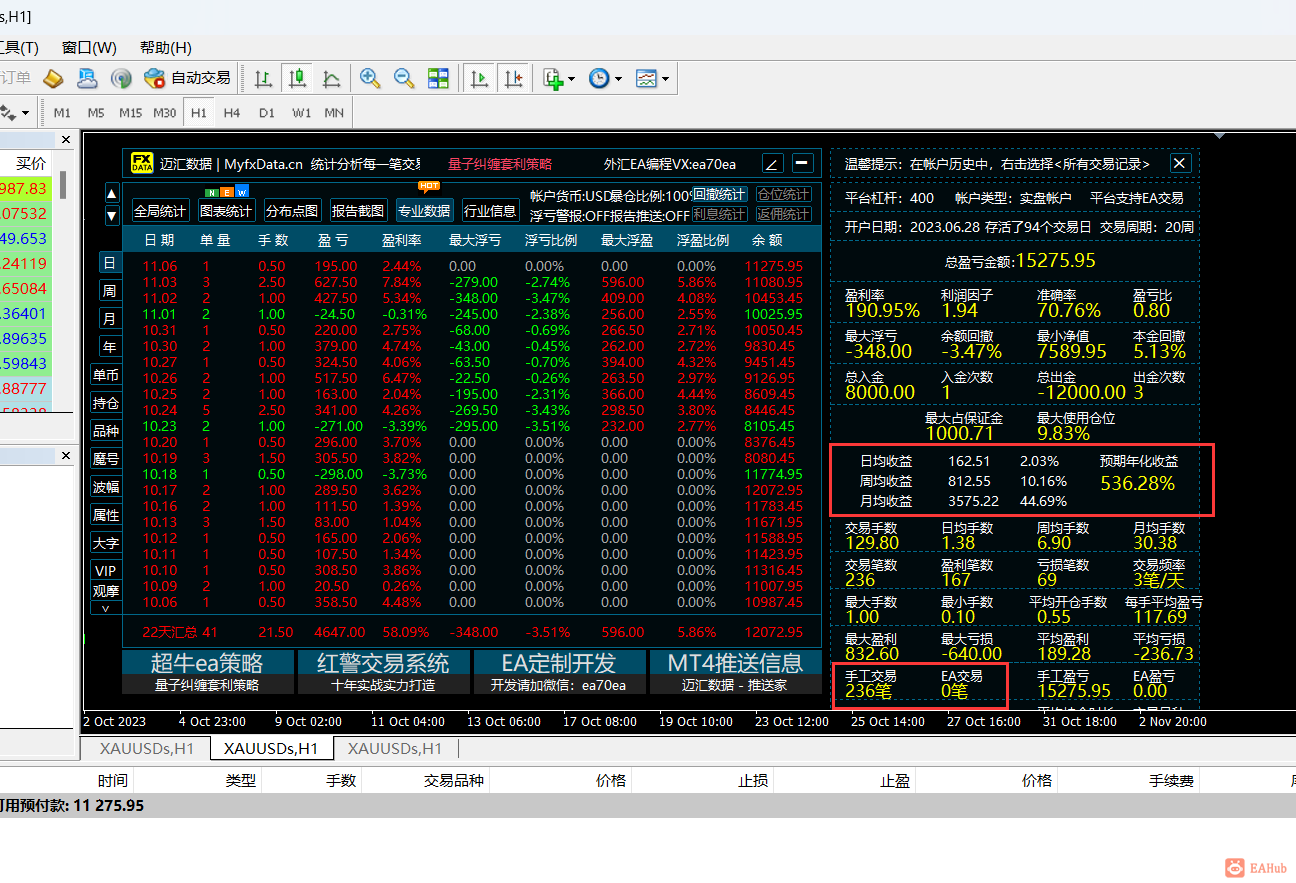Click the MT4推送信息 banner
This screenshot has width=1296, height=883.
(x=735, y=671)
